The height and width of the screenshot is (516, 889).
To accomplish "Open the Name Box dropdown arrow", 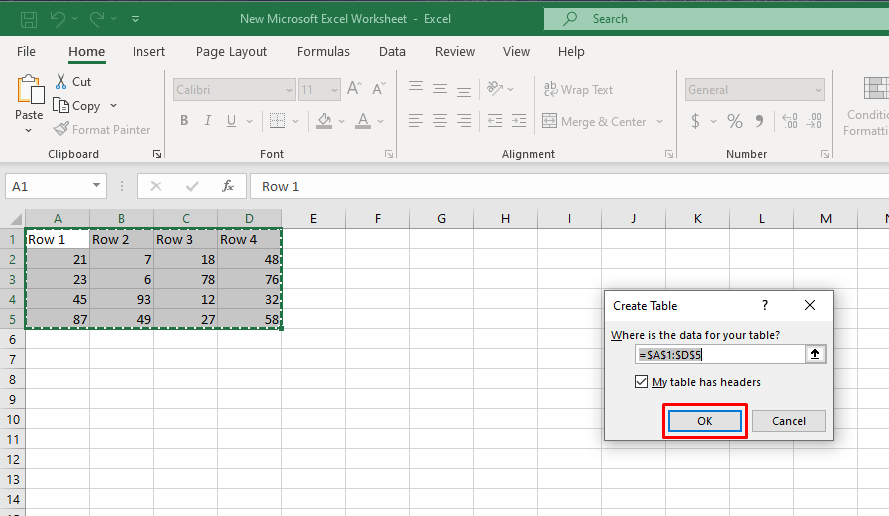I will (x=97, y=186).
